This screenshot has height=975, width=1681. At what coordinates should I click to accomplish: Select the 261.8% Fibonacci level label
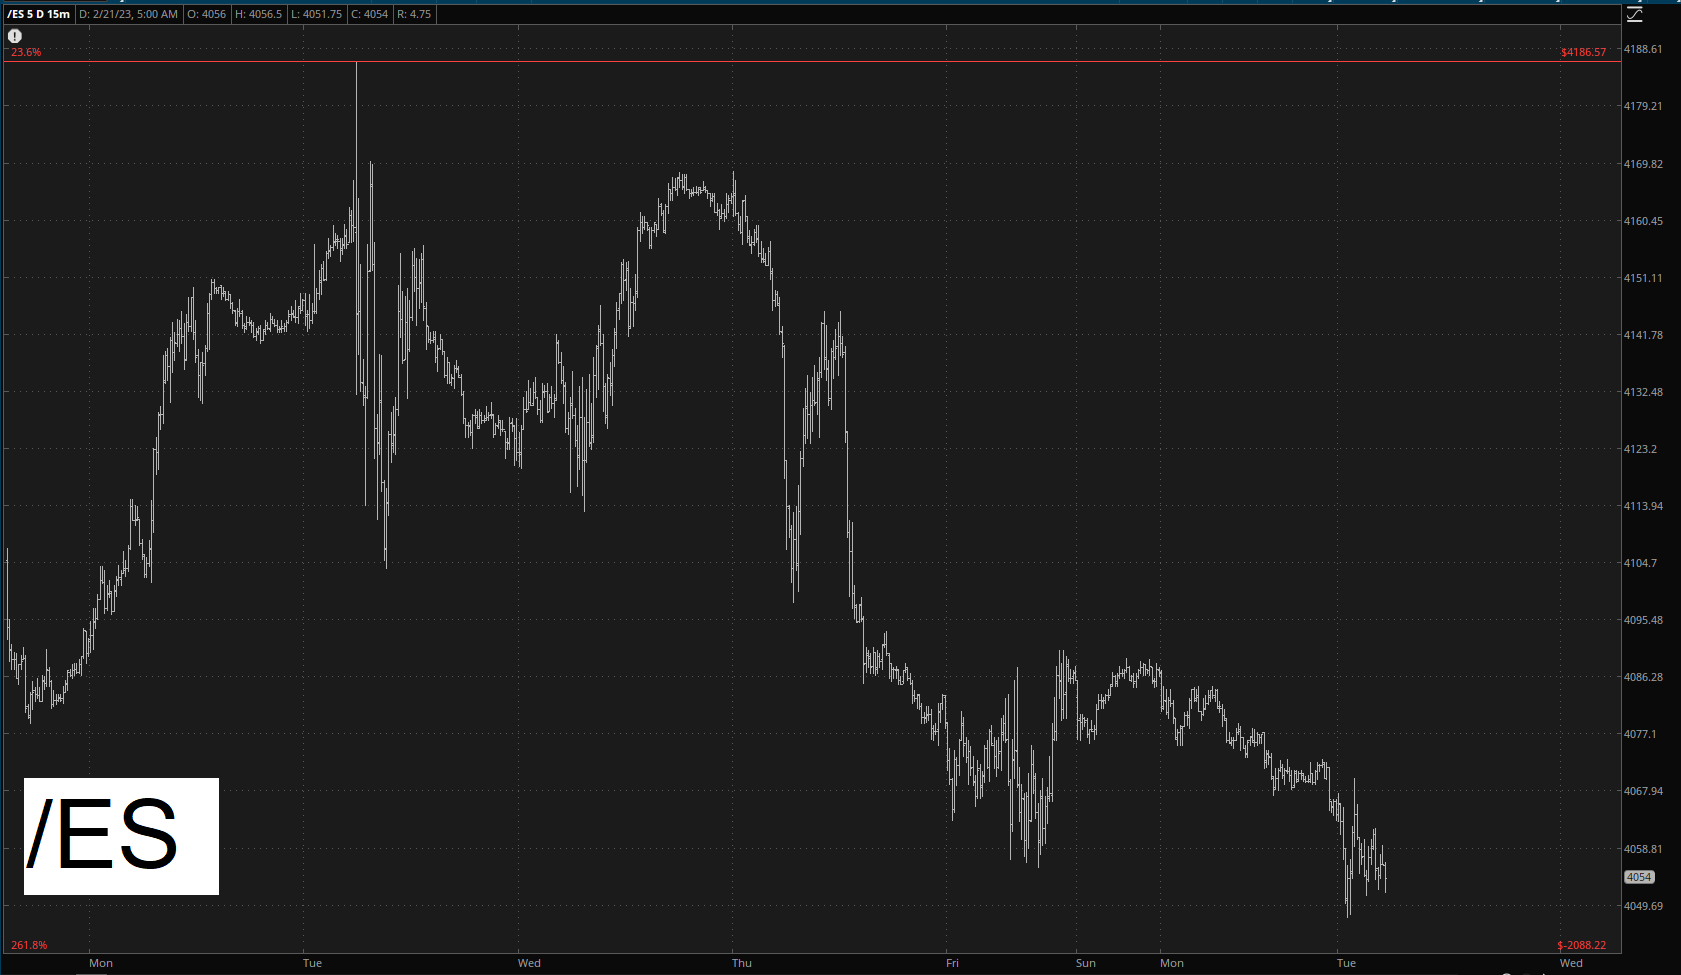(x=29, y=945)
